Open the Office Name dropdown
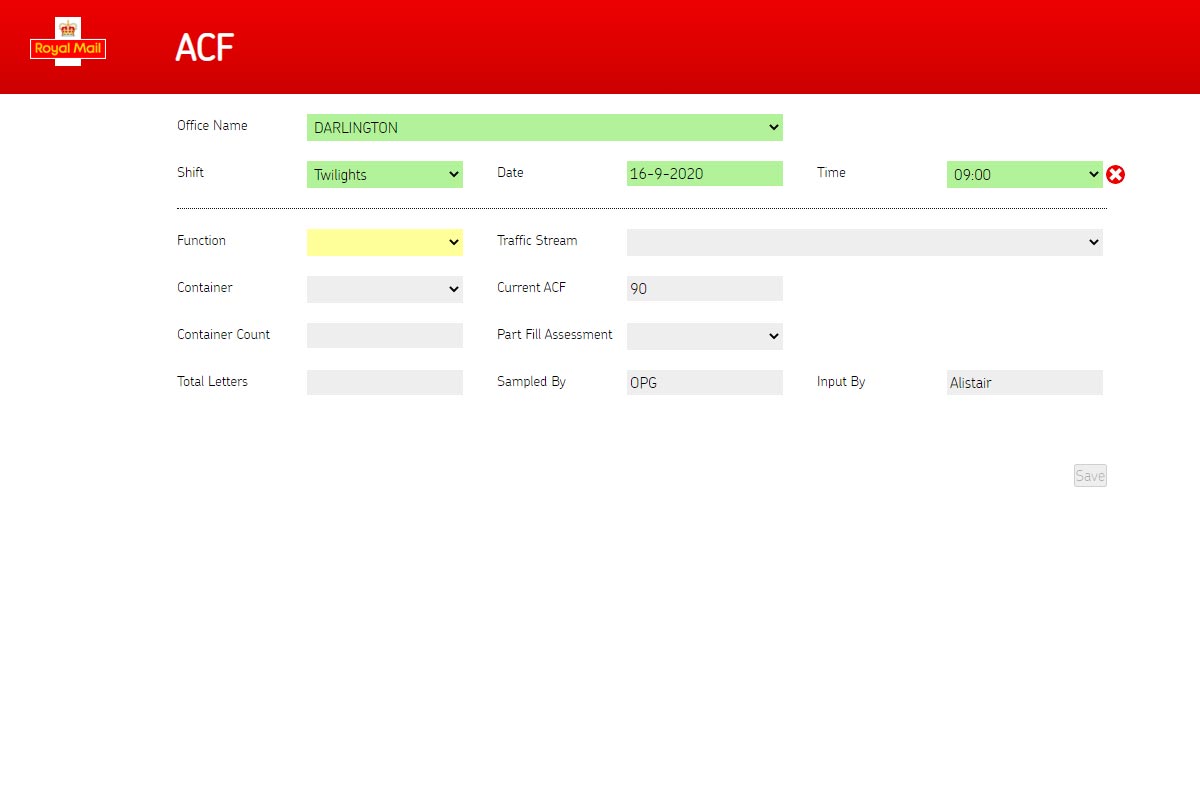This screenshot has width=1200, height=800. [x=544, y=128]
